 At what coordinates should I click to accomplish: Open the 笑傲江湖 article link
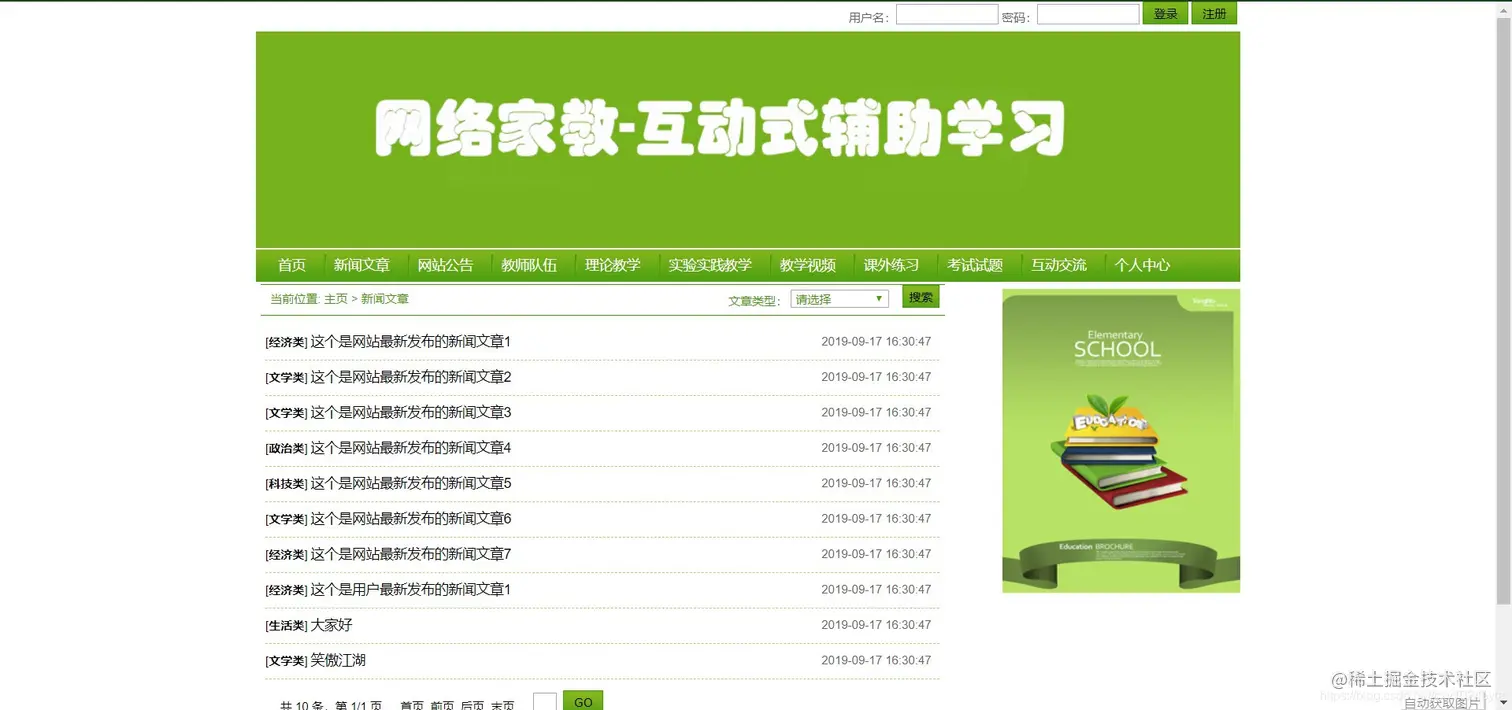coord(314,660)
